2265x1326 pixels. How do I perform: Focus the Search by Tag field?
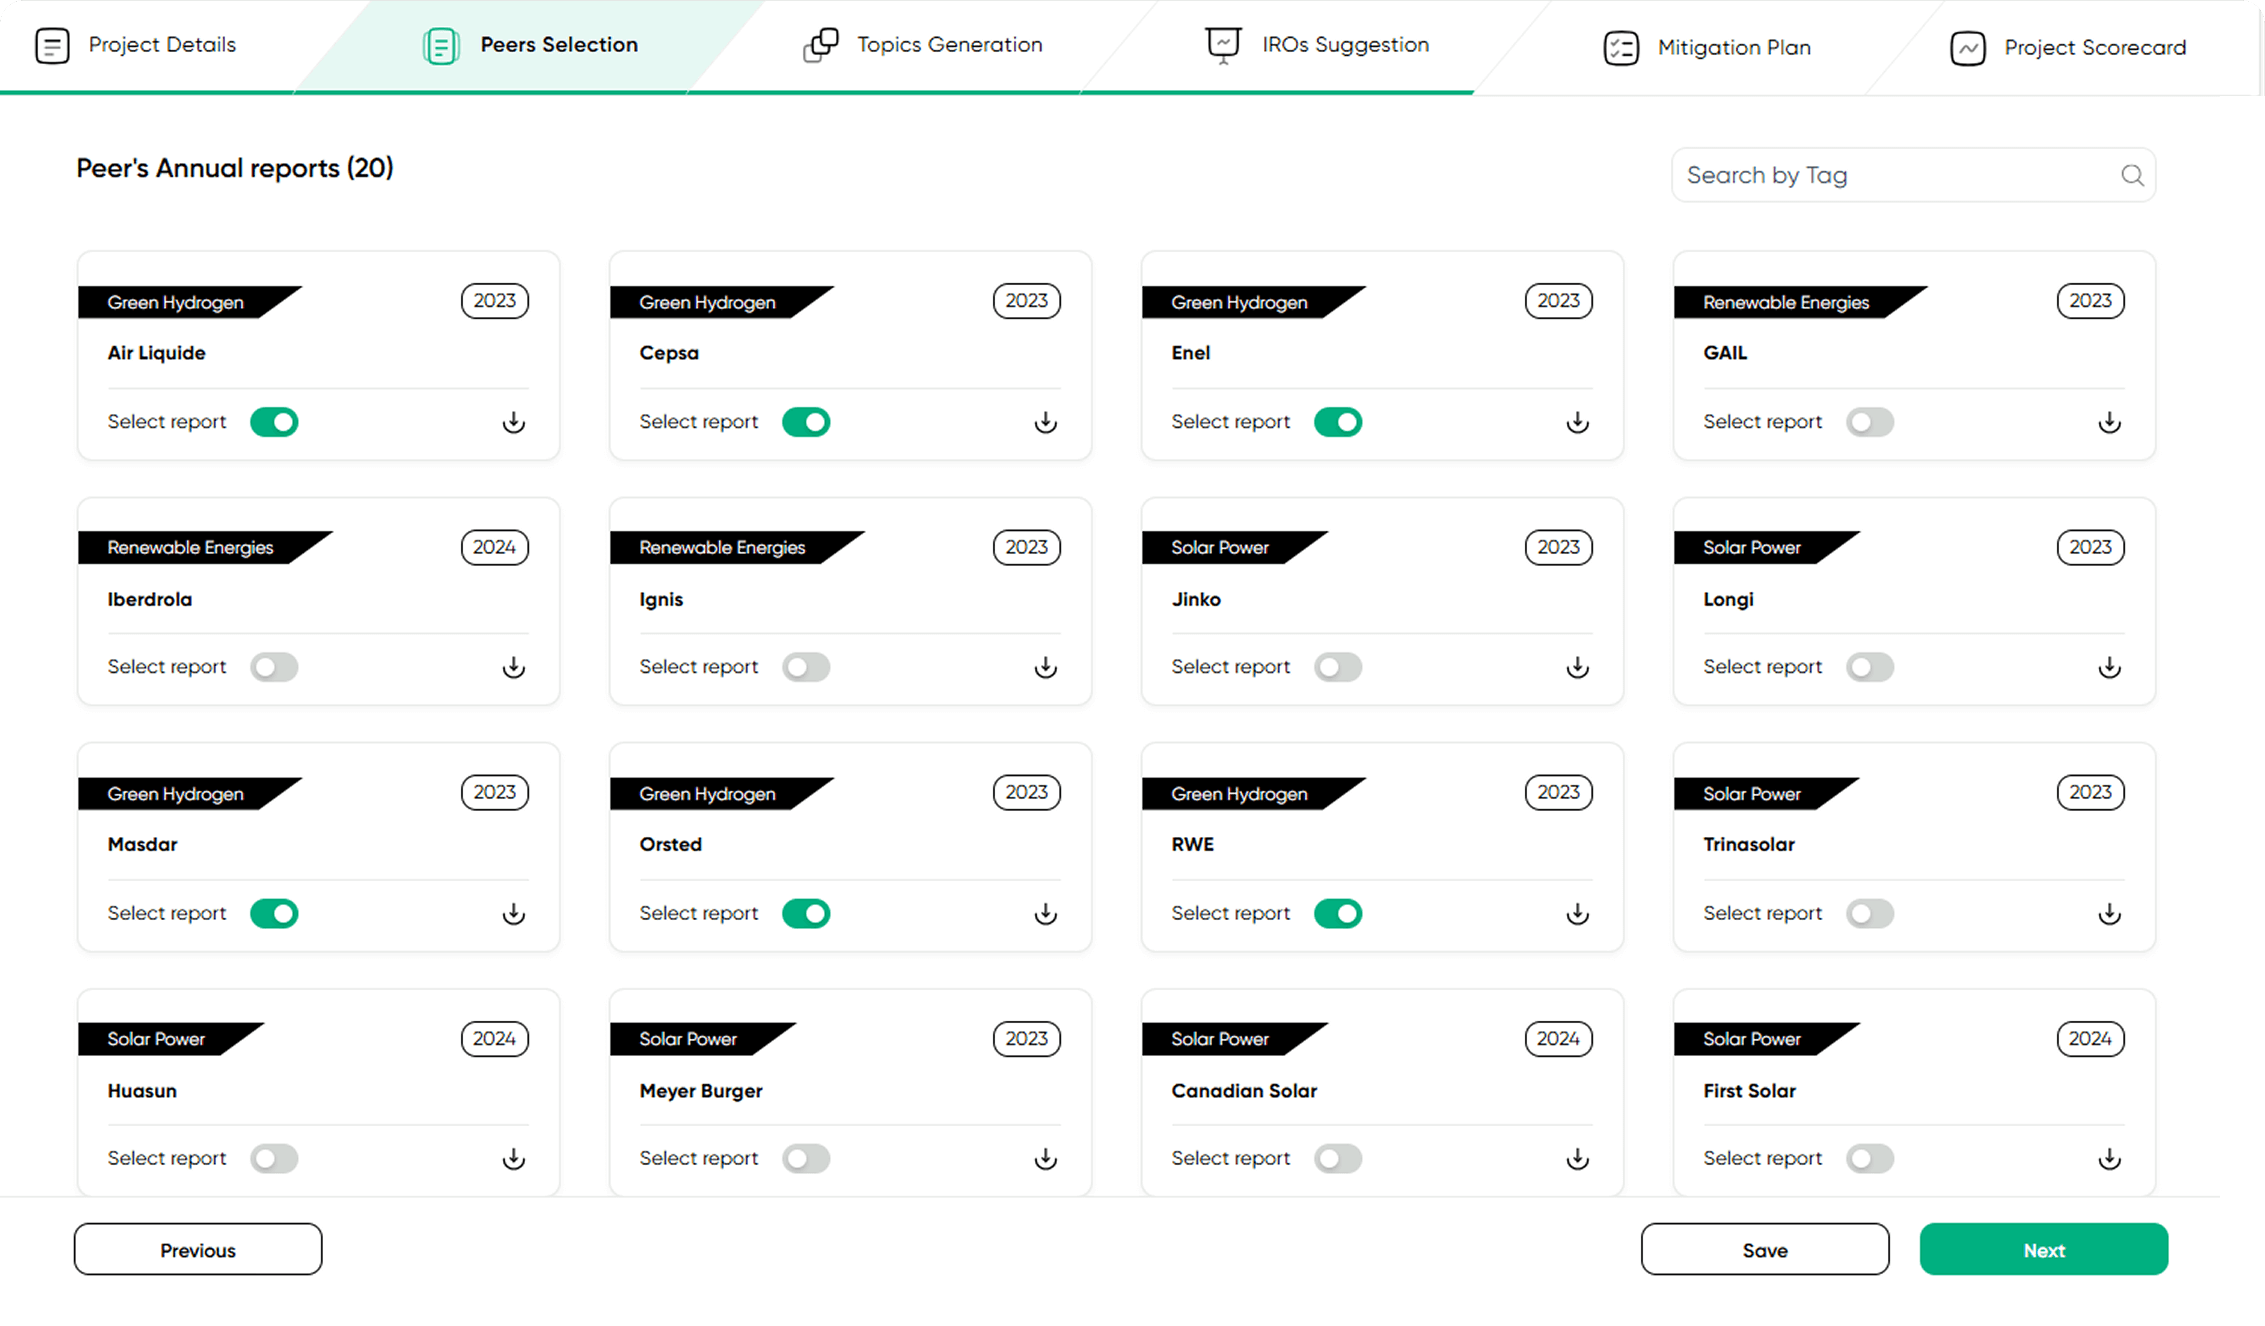(x=1895, y=176)
